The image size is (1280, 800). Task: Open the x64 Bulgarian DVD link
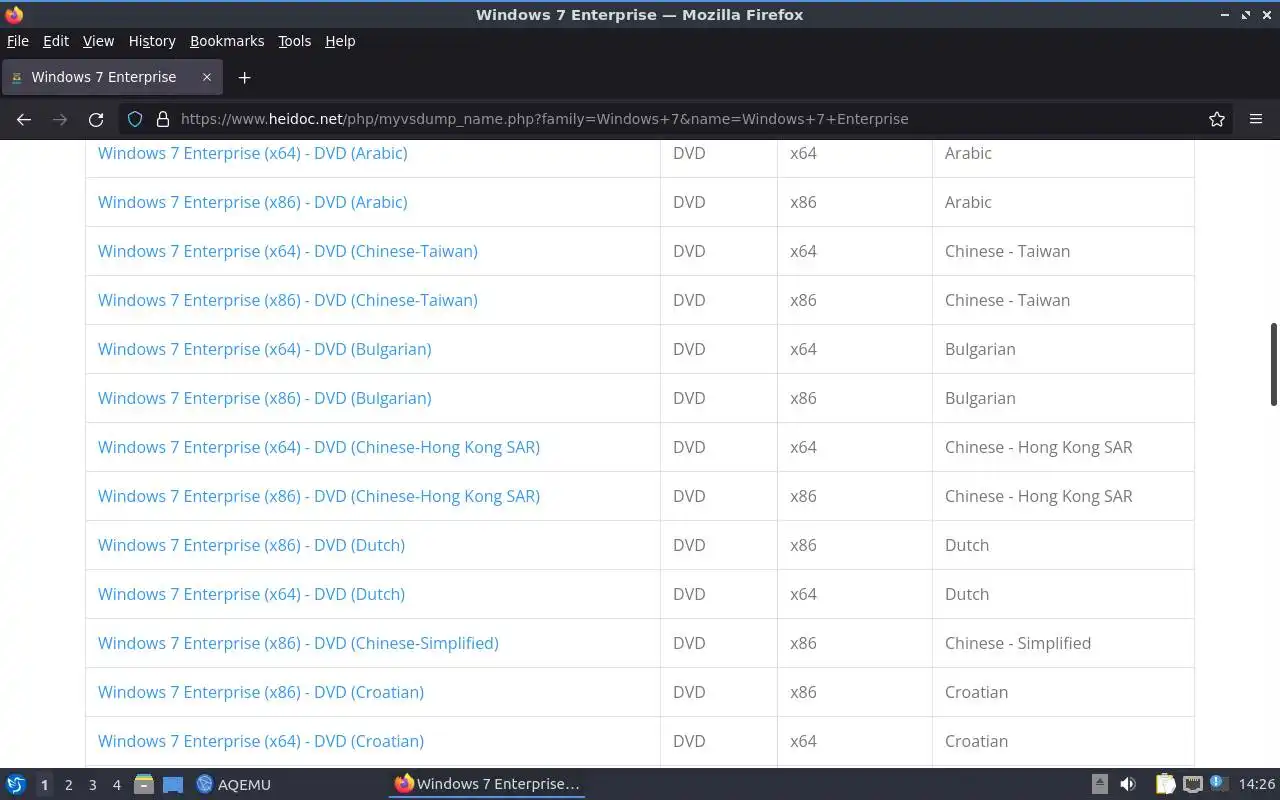265,349
